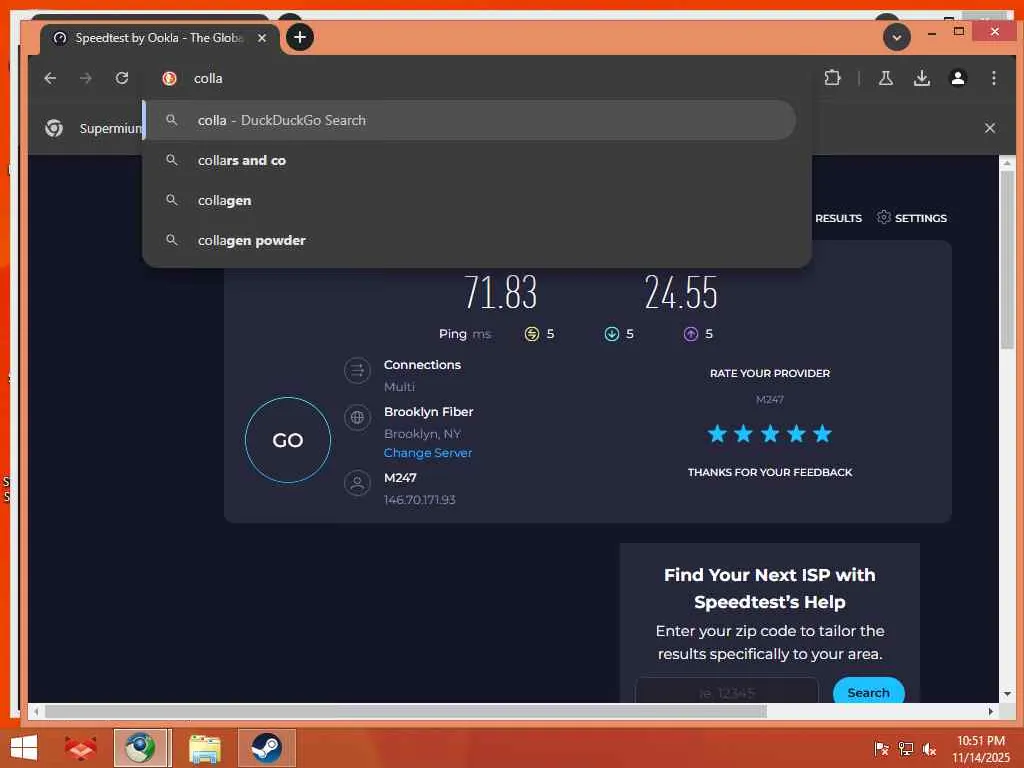The height and width of the screenshot is (768, 1024).
Task: Click the network tray icon
Action: click(906, 749)
